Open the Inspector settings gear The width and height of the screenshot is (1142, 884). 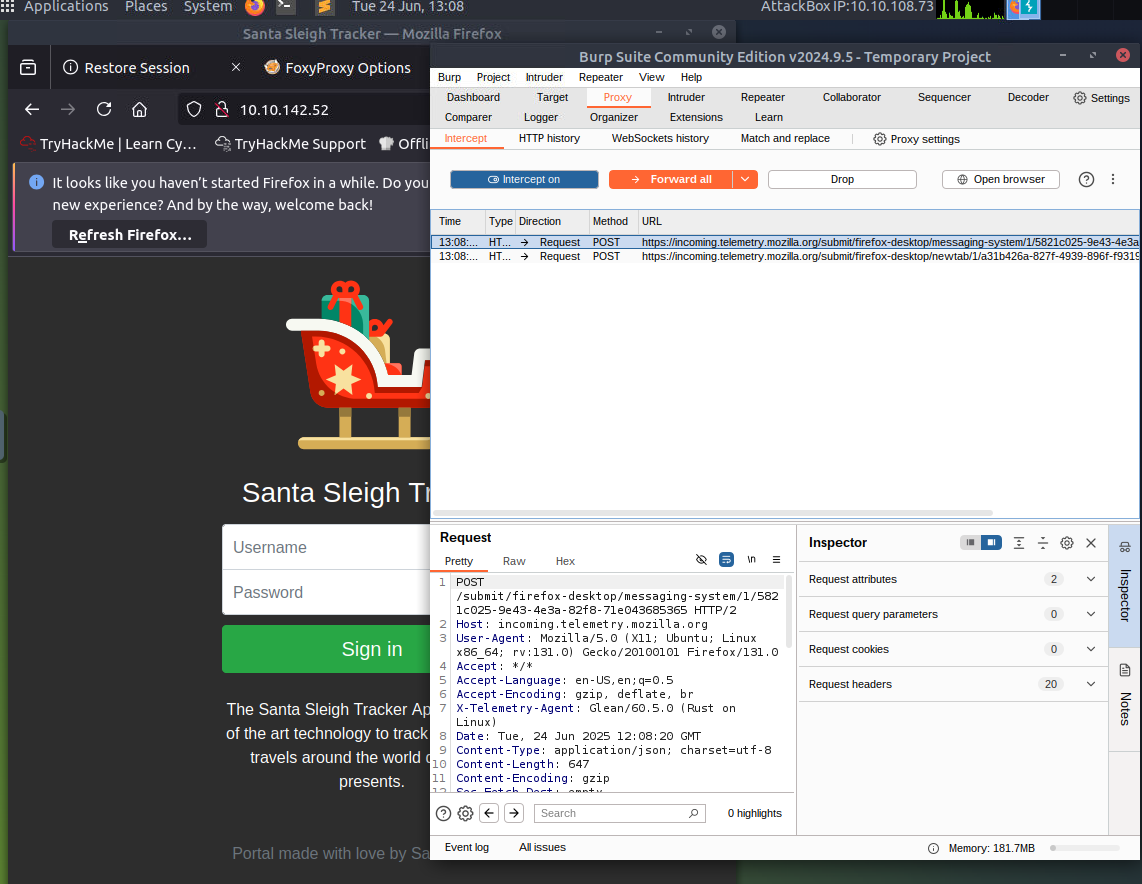pos(1066,542)
